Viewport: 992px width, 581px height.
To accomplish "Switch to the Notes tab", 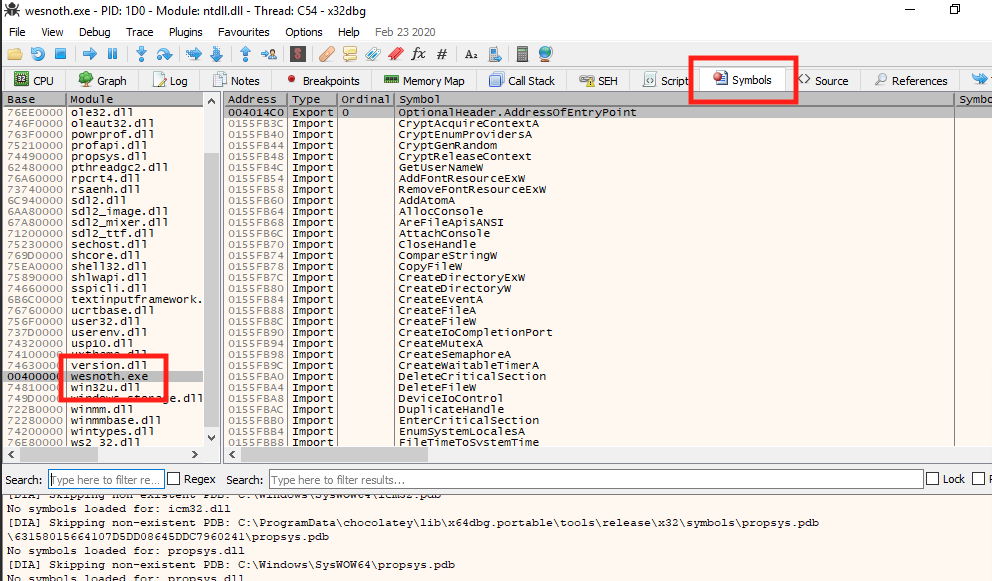I will 237,80.
